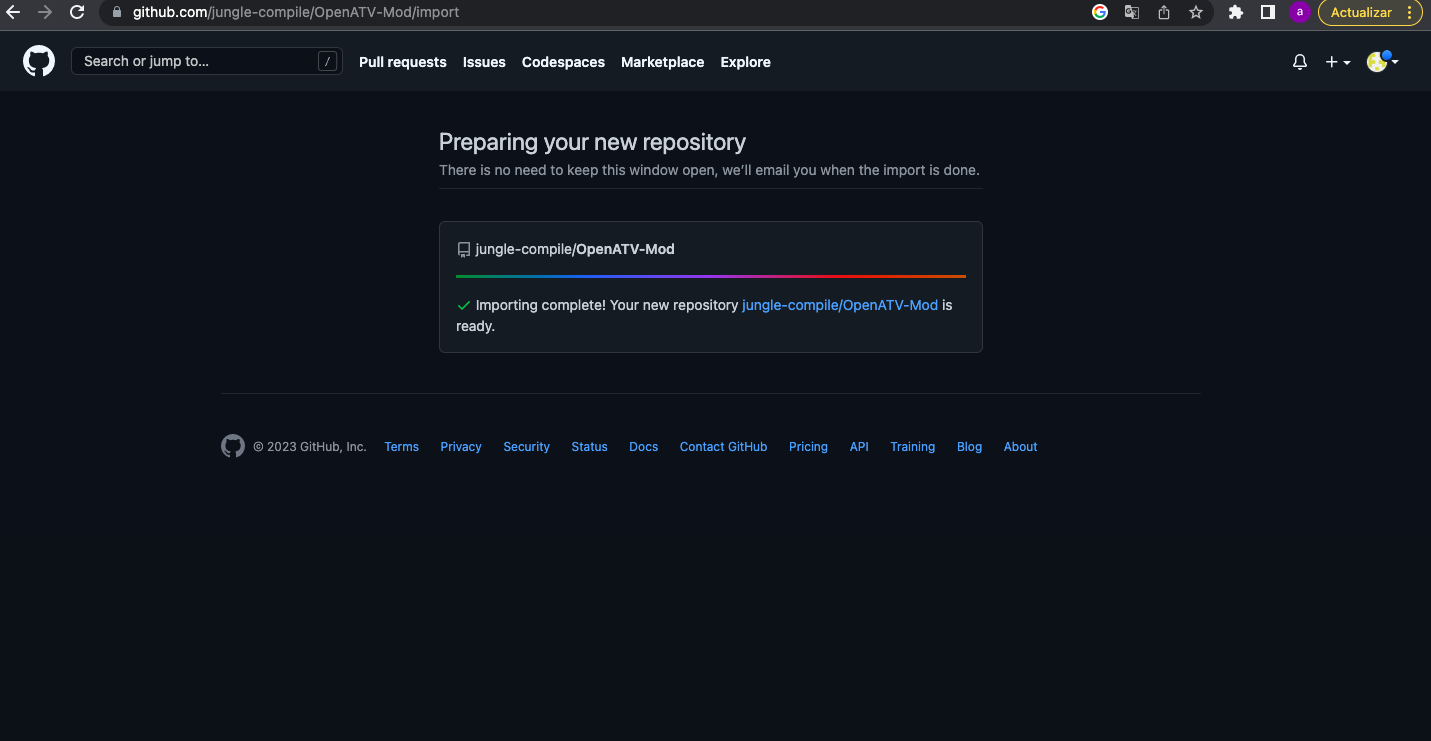Open the notifications bell

point(1299,62)
